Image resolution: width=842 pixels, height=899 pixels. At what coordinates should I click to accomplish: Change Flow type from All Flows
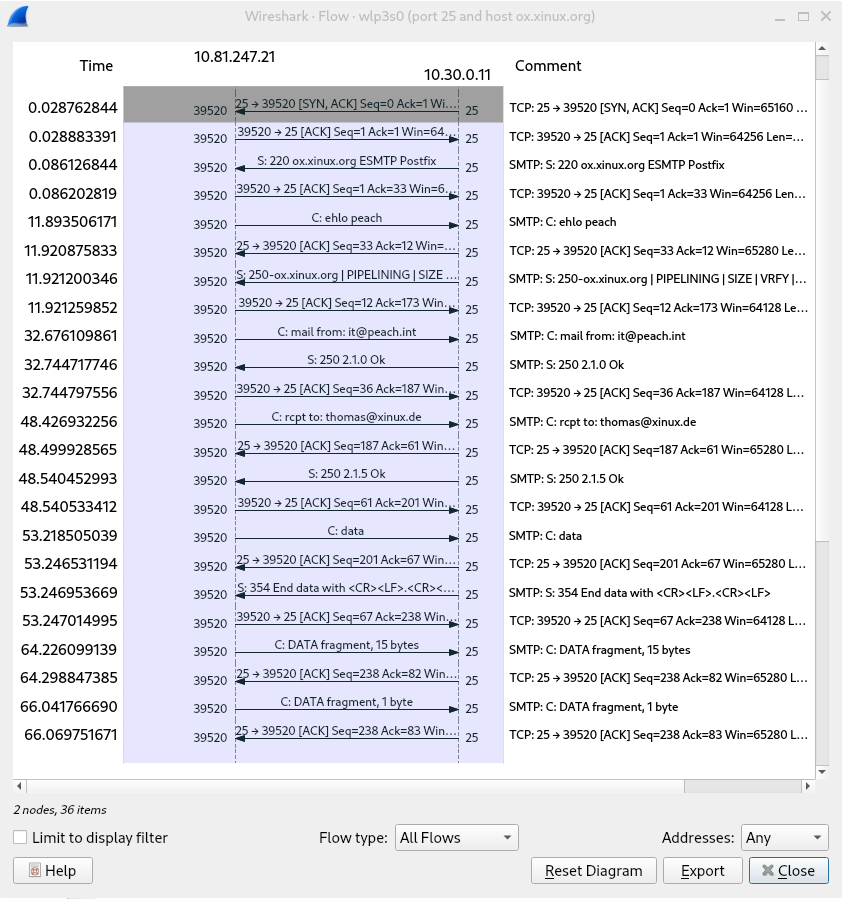tap(455, 837)
